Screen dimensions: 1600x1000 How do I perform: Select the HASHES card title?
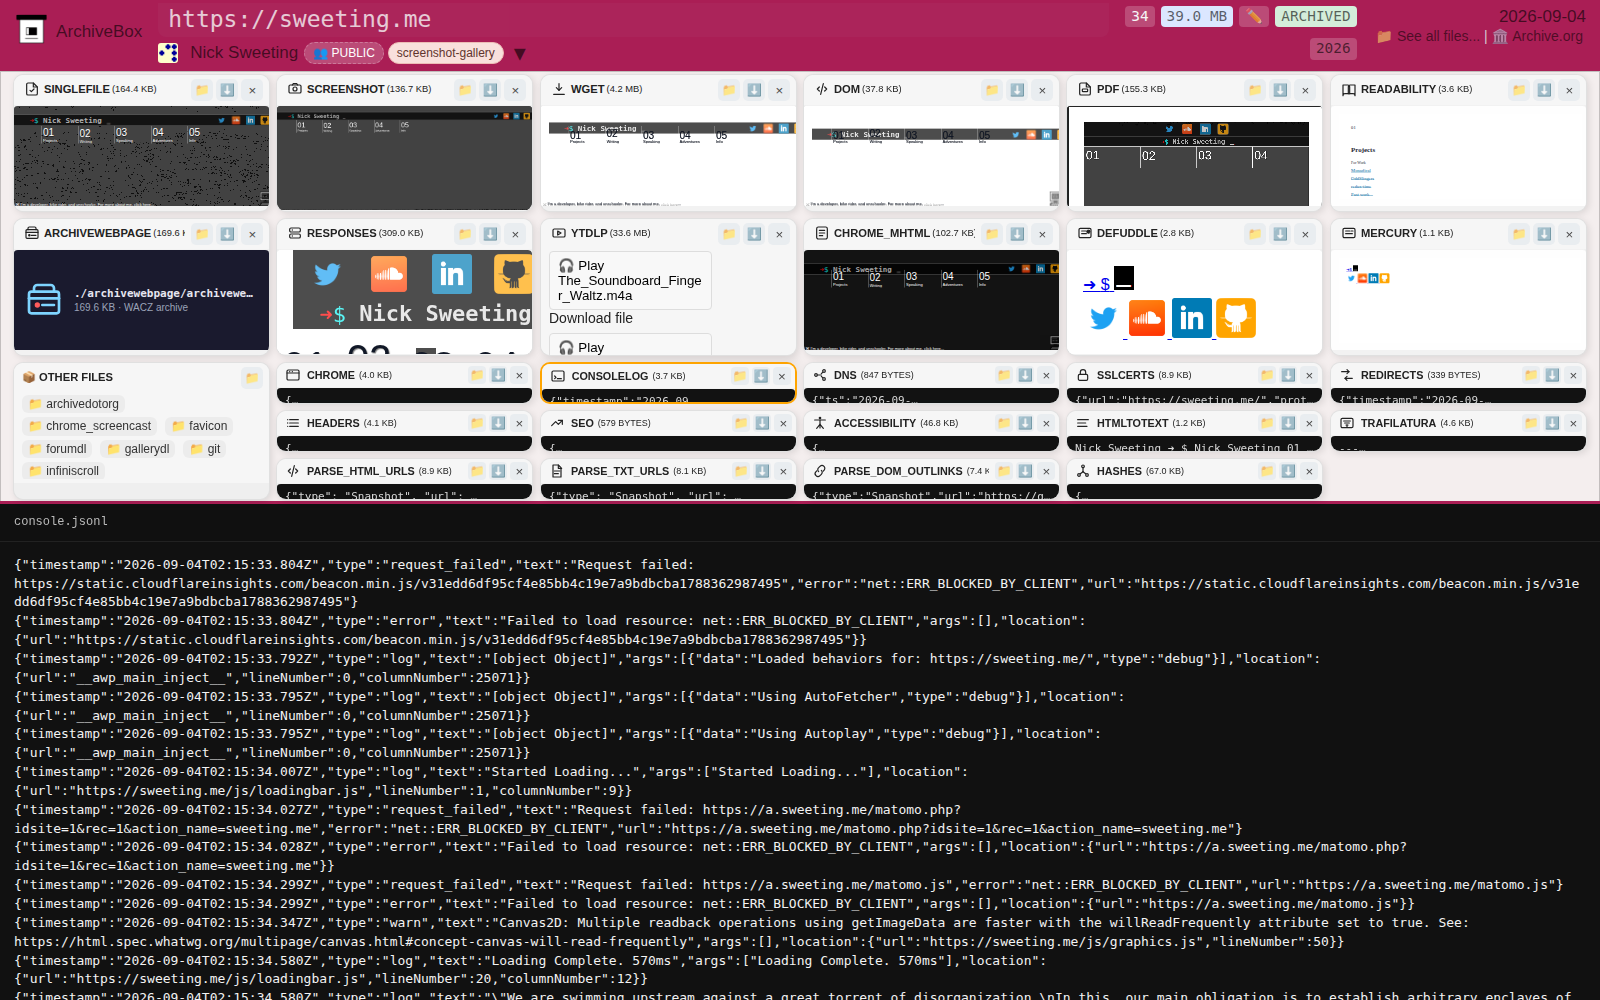point(1119,471)
